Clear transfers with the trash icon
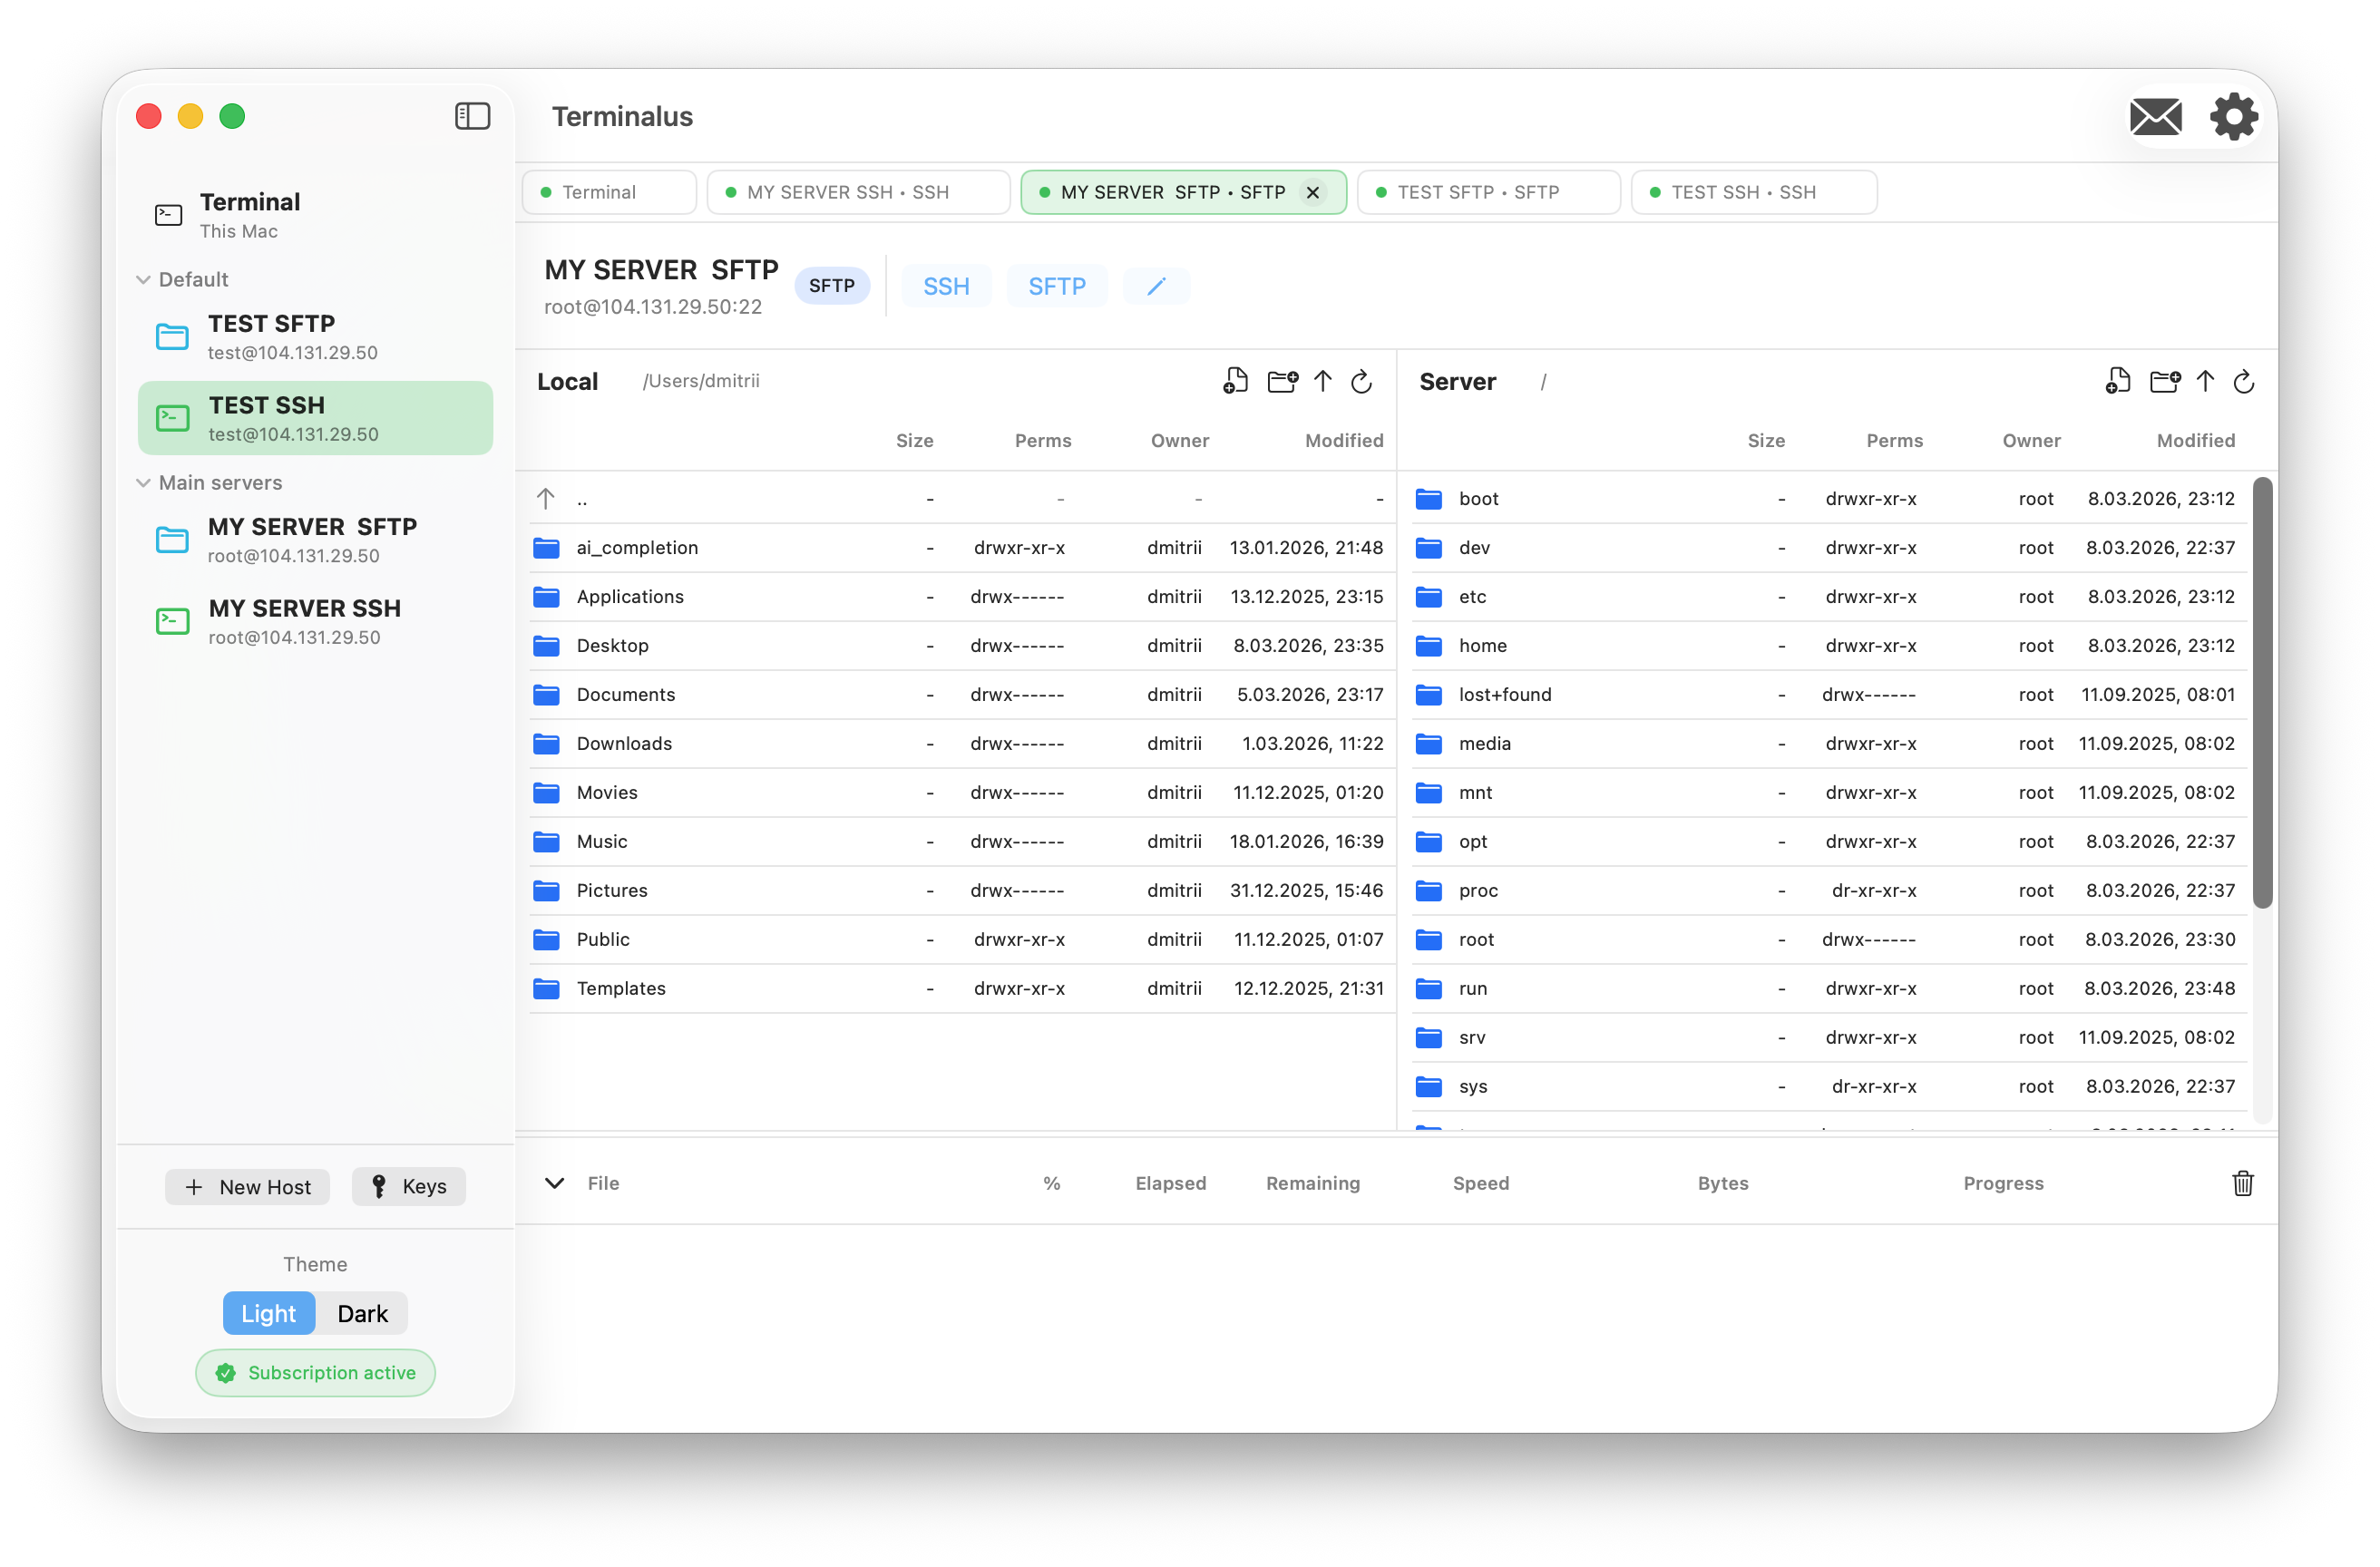Screen dimensions: 2380x1567 (x=2243, y=1183)
